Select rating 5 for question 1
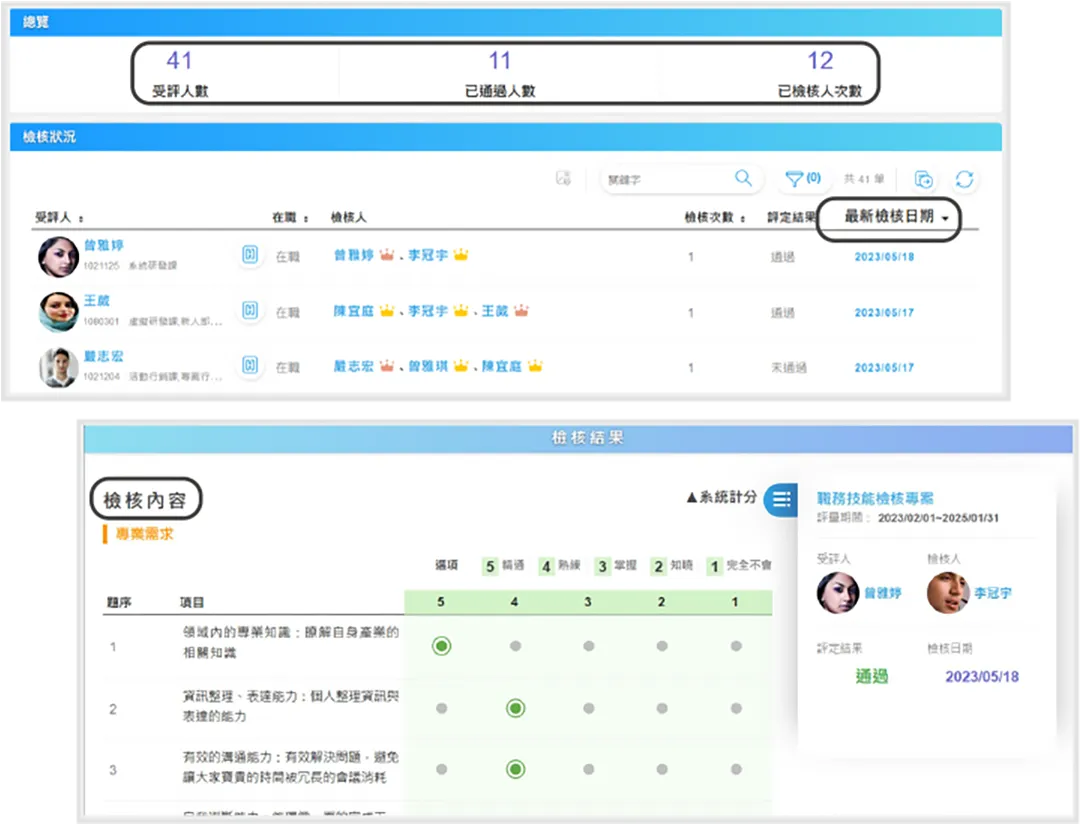Screen dimensions: 1080x825 coord(442,646)
